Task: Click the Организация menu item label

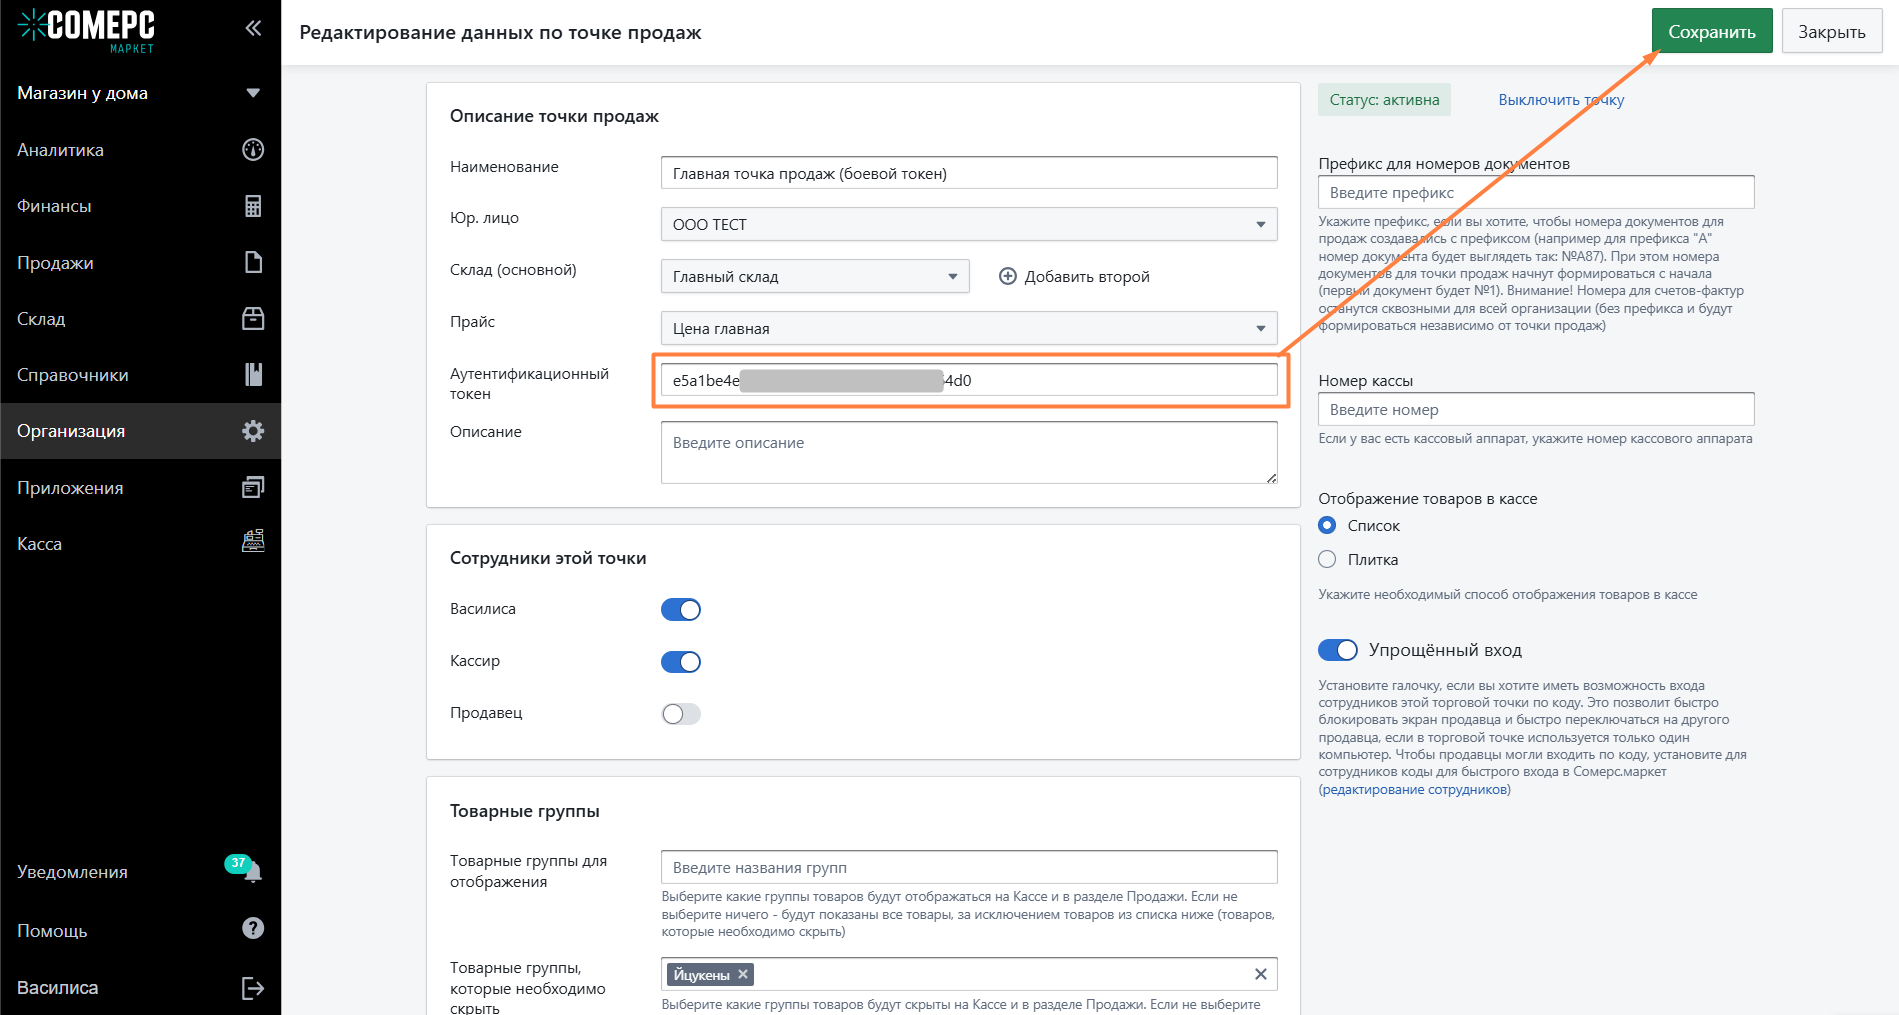Action: pyautogui.click(x=71, y=431)
